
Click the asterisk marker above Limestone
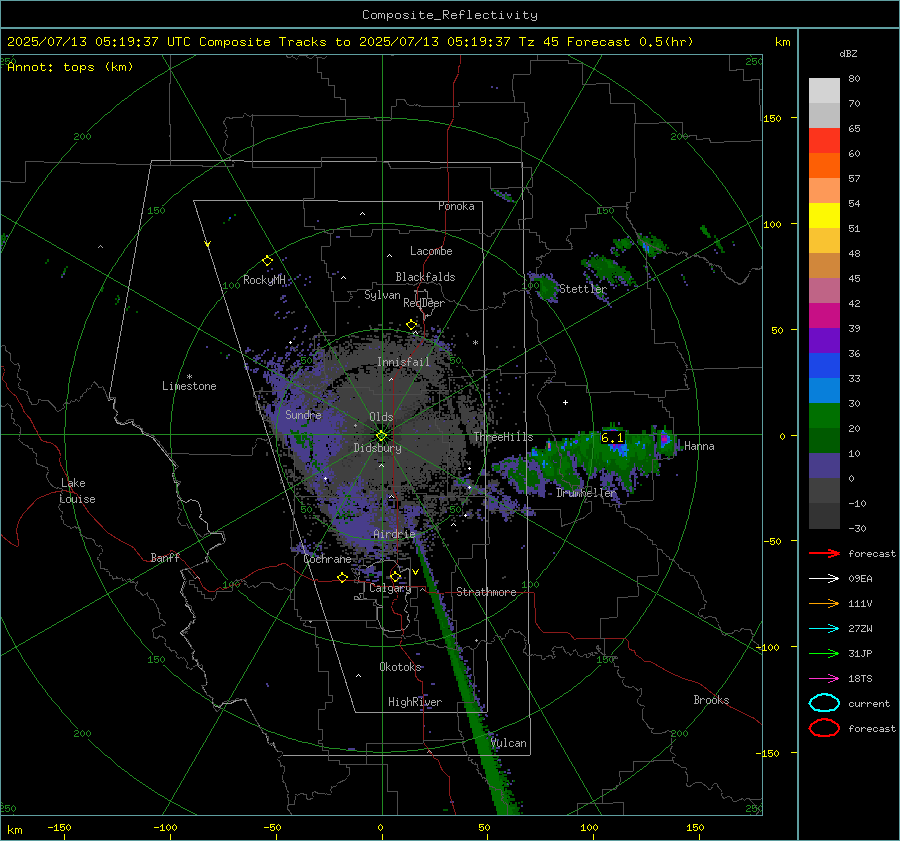tap(189, 377)
